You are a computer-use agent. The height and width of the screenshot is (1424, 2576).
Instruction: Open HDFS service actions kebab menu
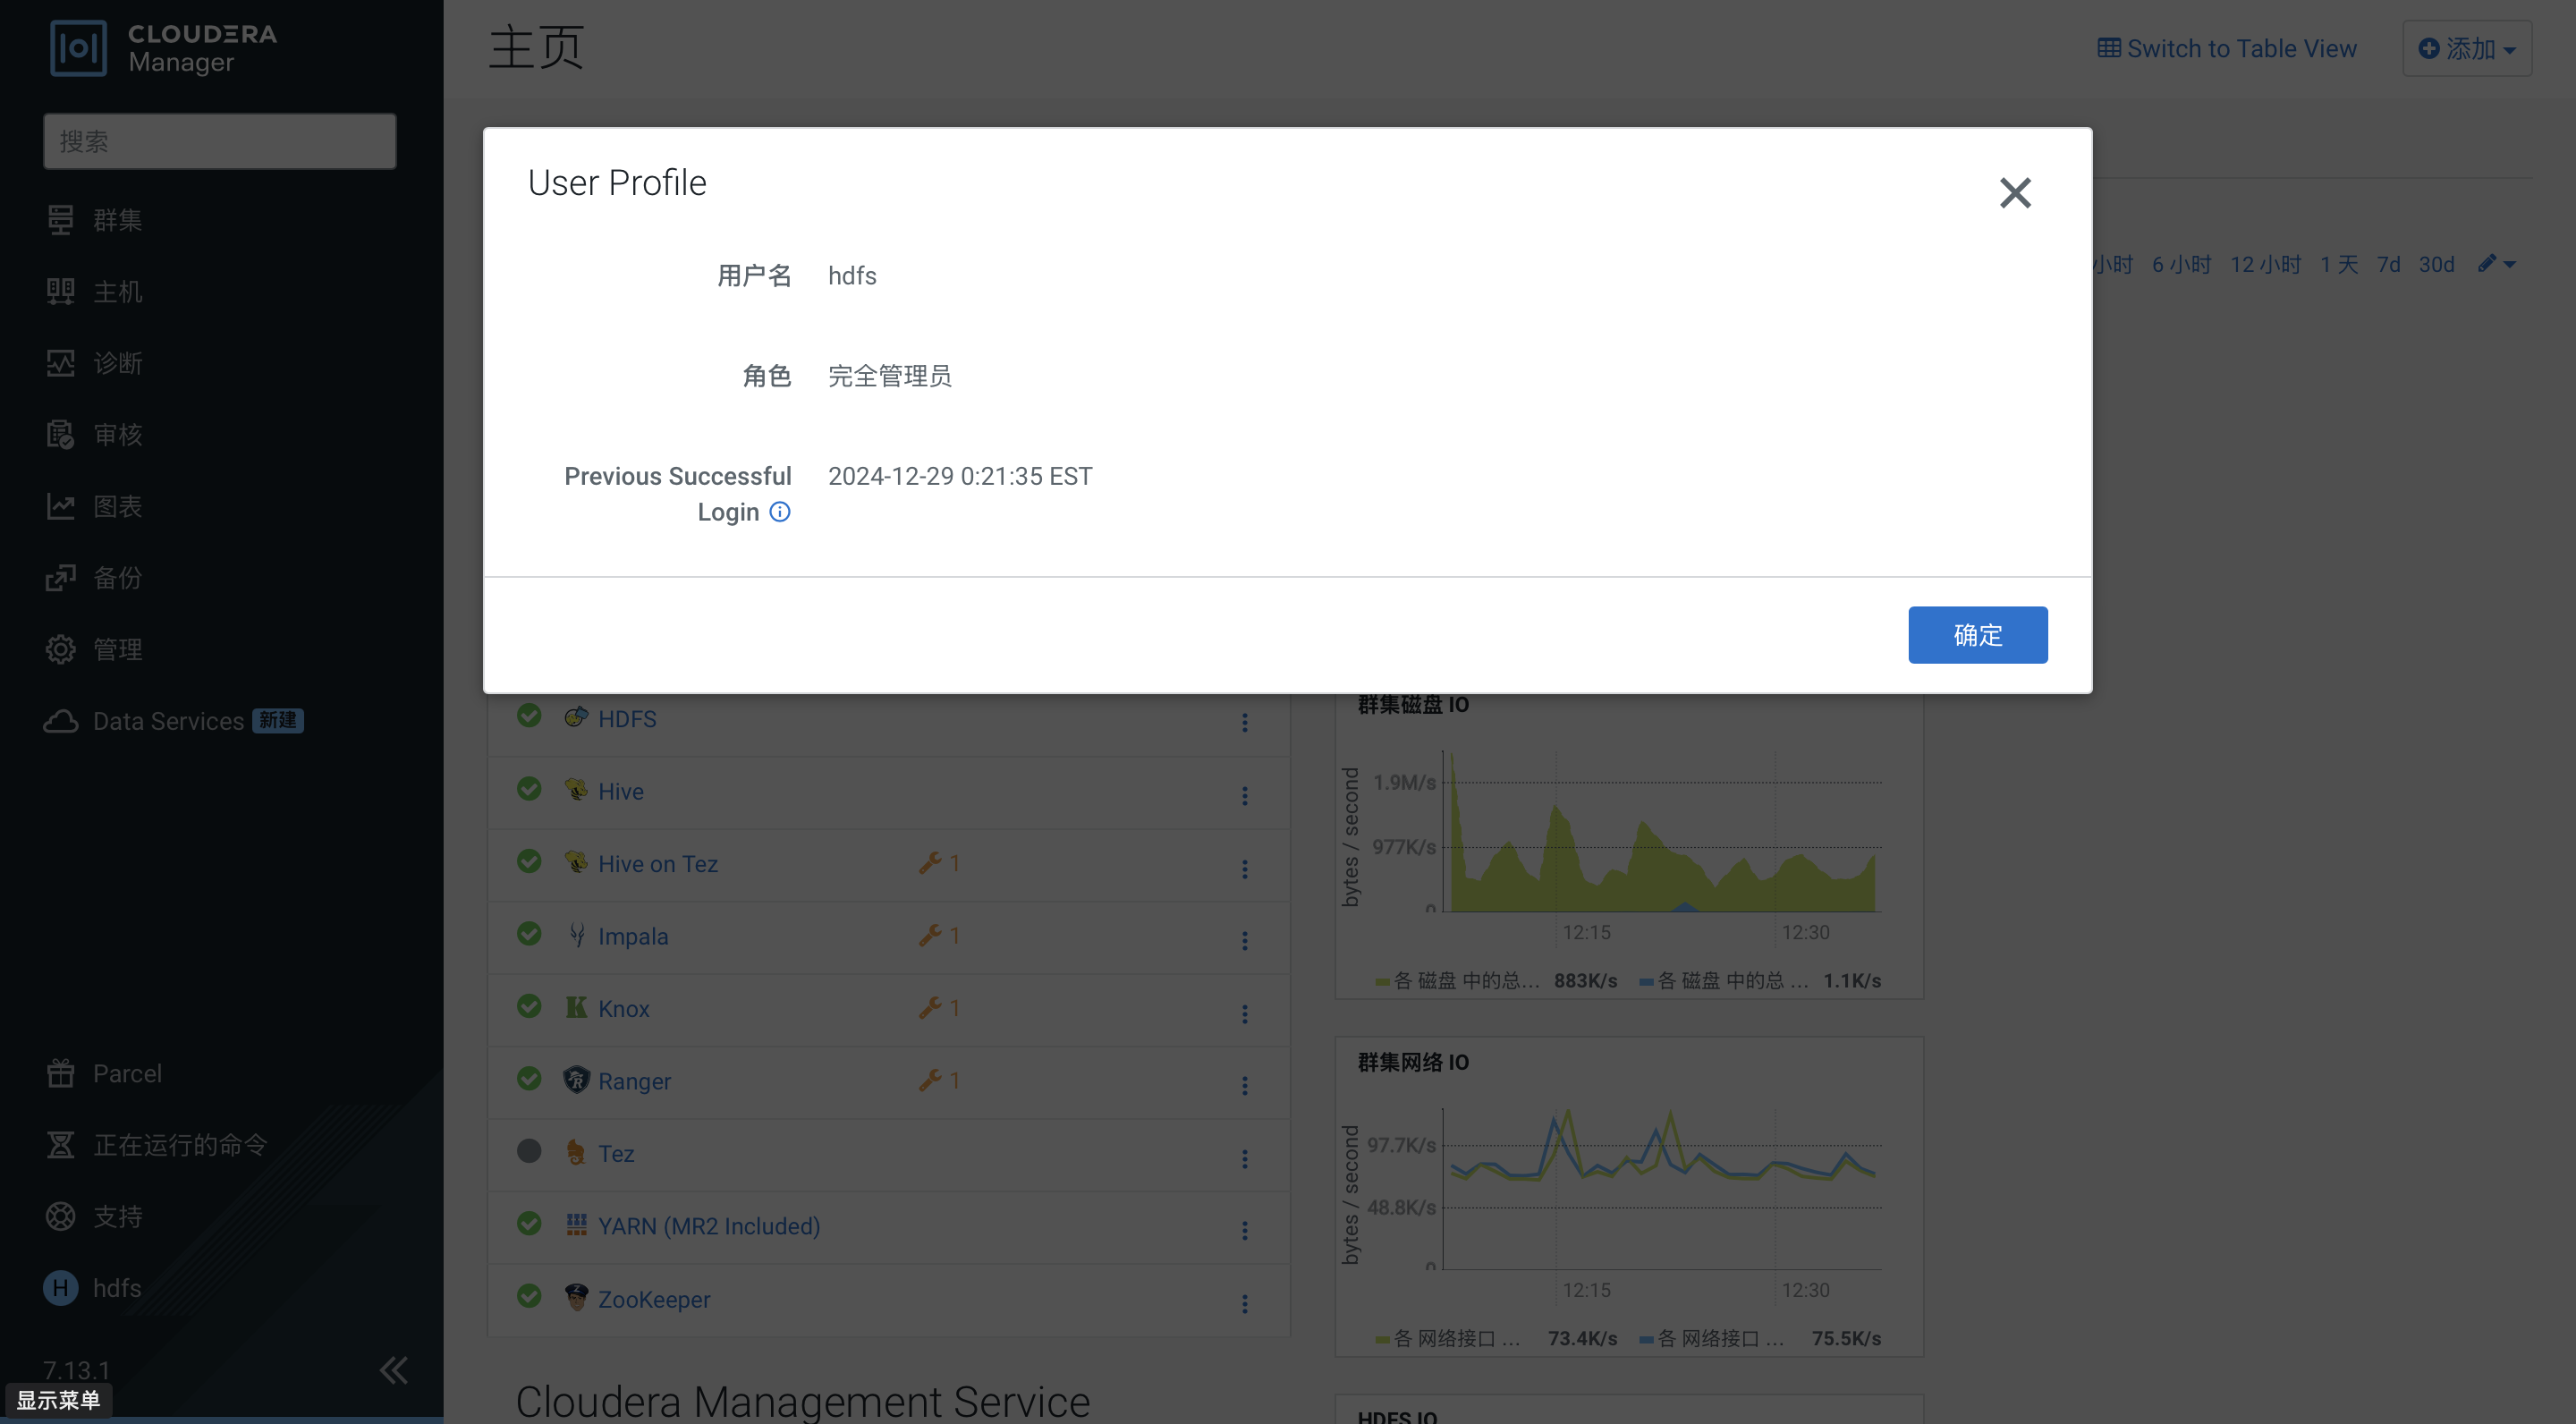coord(1244,722)
